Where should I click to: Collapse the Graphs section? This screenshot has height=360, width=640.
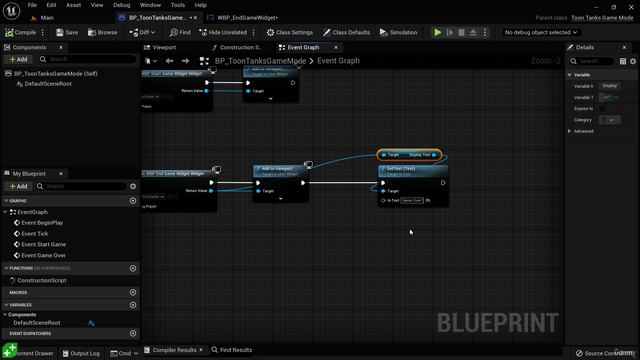click(6, 201)
